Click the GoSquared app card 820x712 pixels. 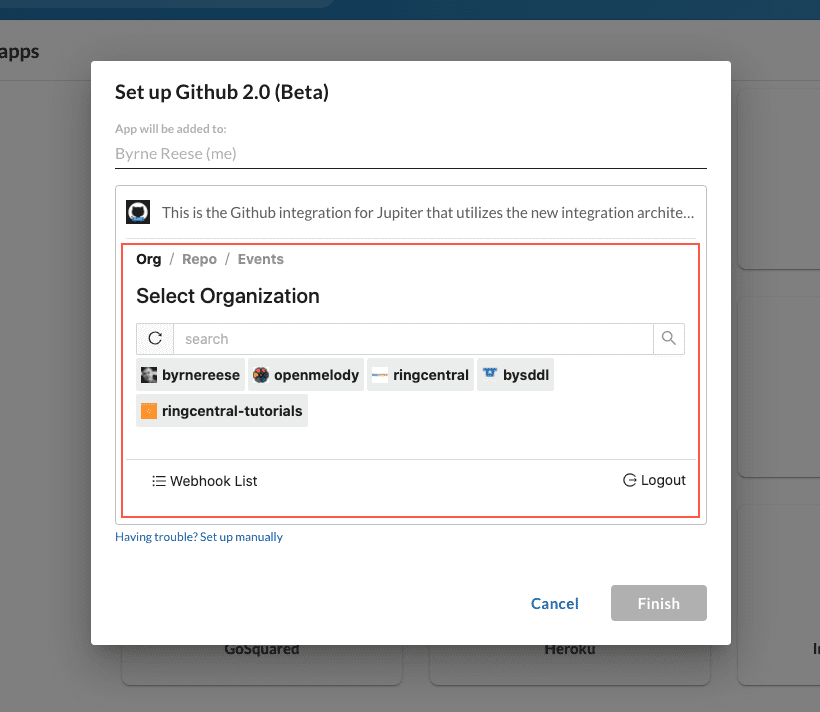[262, 663]
